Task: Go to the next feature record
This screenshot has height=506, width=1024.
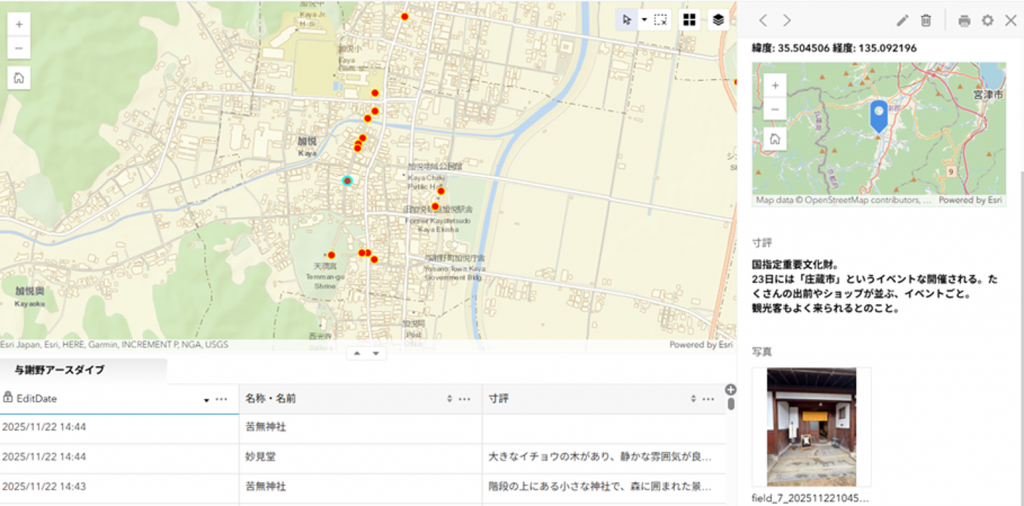Action: [x=787, y=20]
